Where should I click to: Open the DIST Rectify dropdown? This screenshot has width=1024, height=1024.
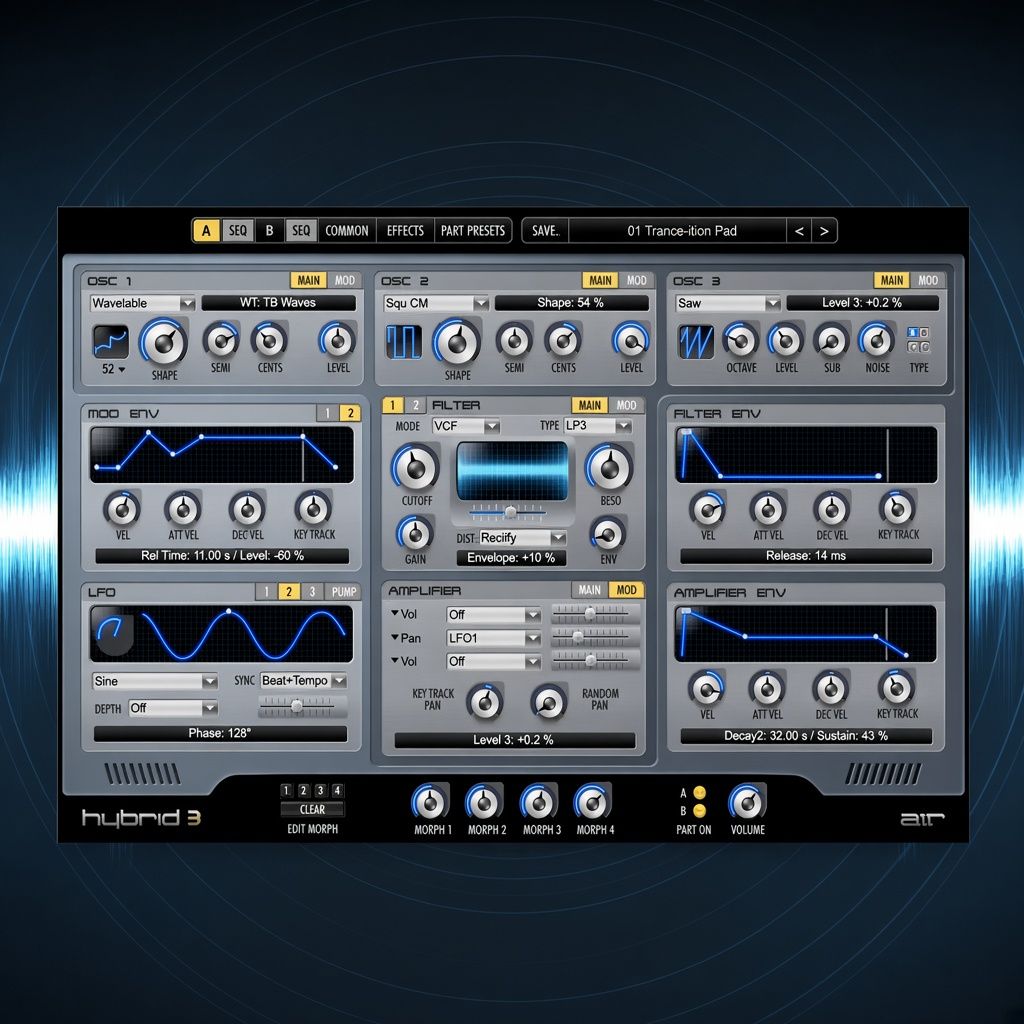pos(522,537)
